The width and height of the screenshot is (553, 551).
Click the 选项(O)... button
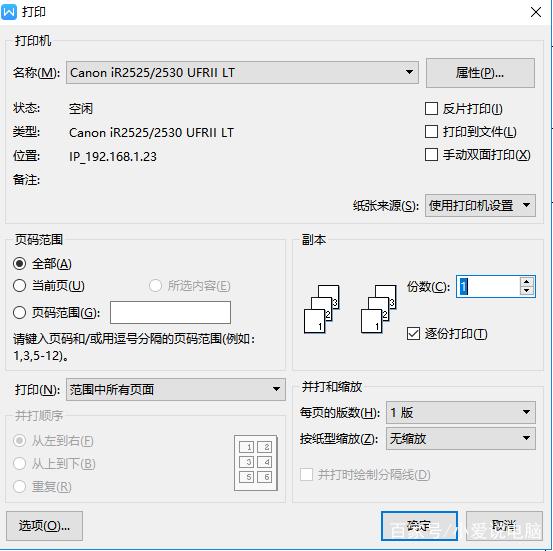(44, 526)
